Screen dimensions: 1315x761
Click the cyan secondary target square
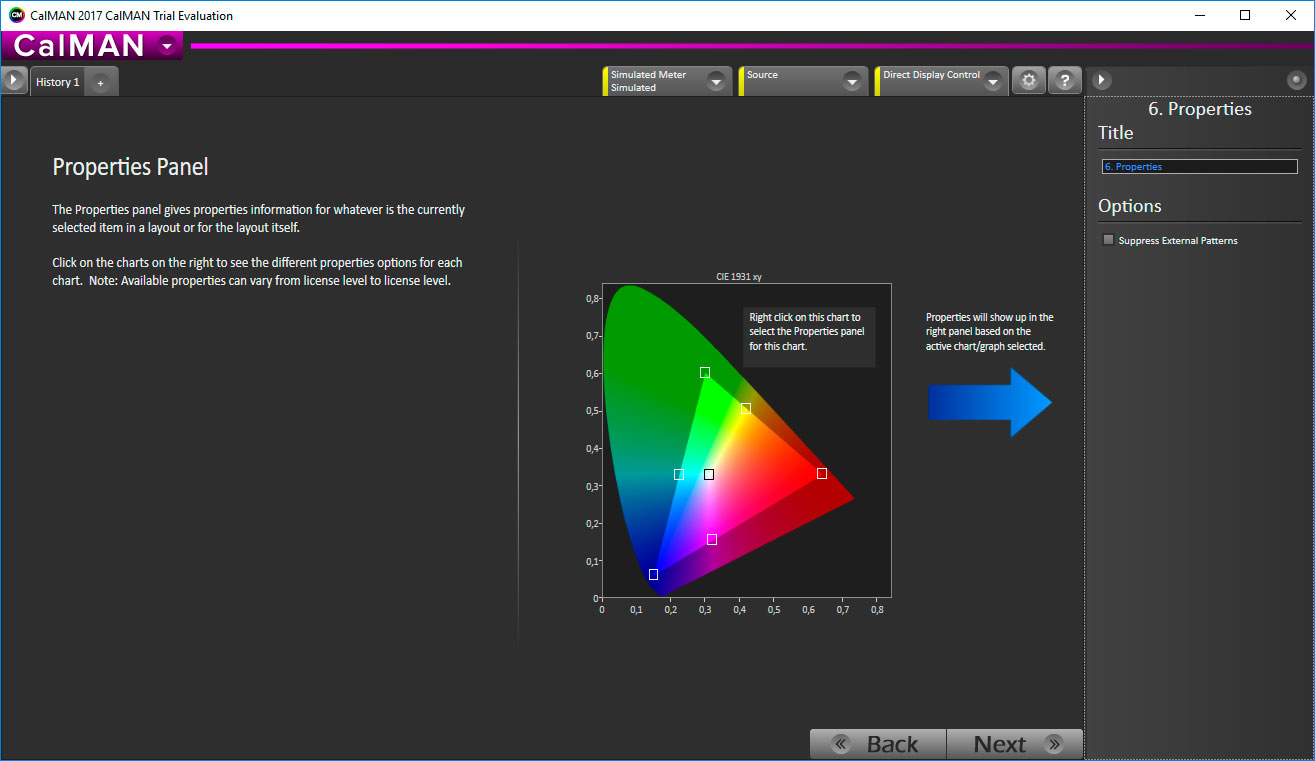click(679, 474)
